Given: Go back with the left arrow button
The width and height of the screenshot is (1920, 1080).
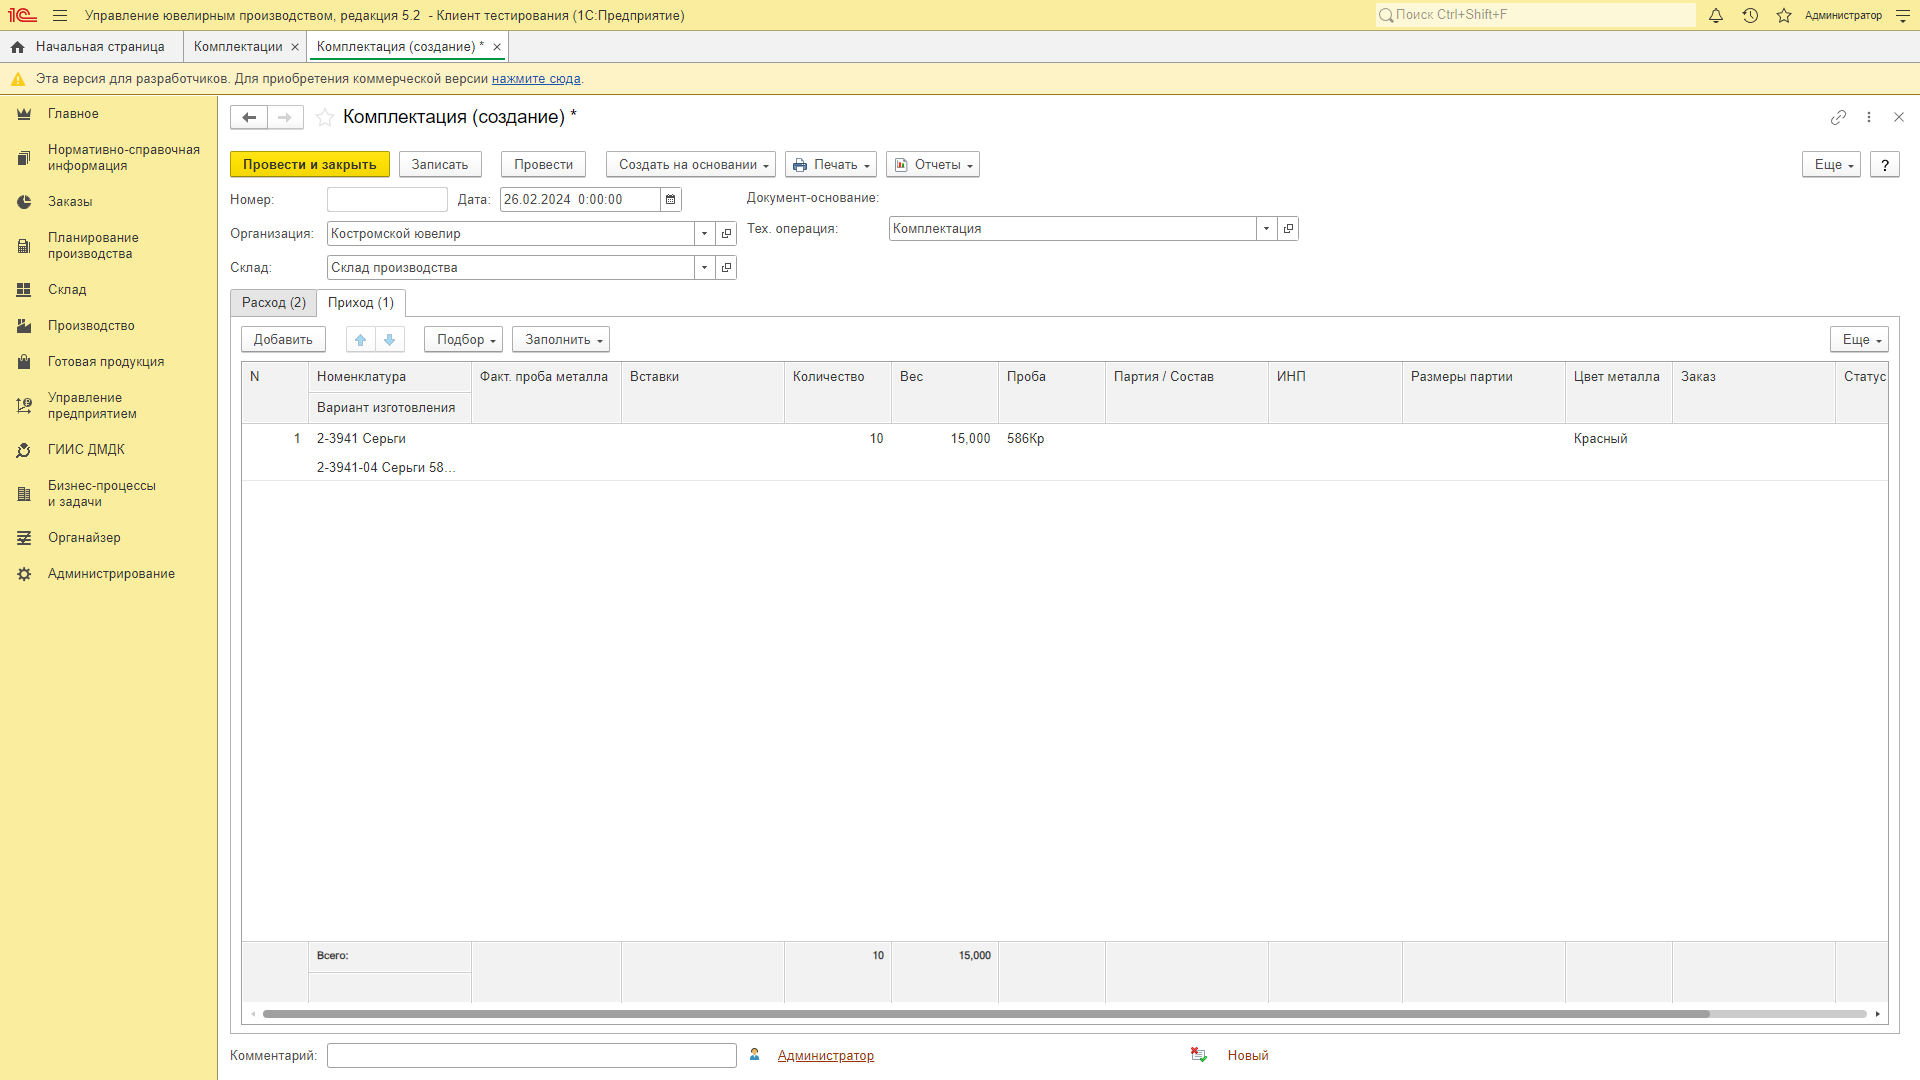Looking at the screenshot, I should click(249, 117).
